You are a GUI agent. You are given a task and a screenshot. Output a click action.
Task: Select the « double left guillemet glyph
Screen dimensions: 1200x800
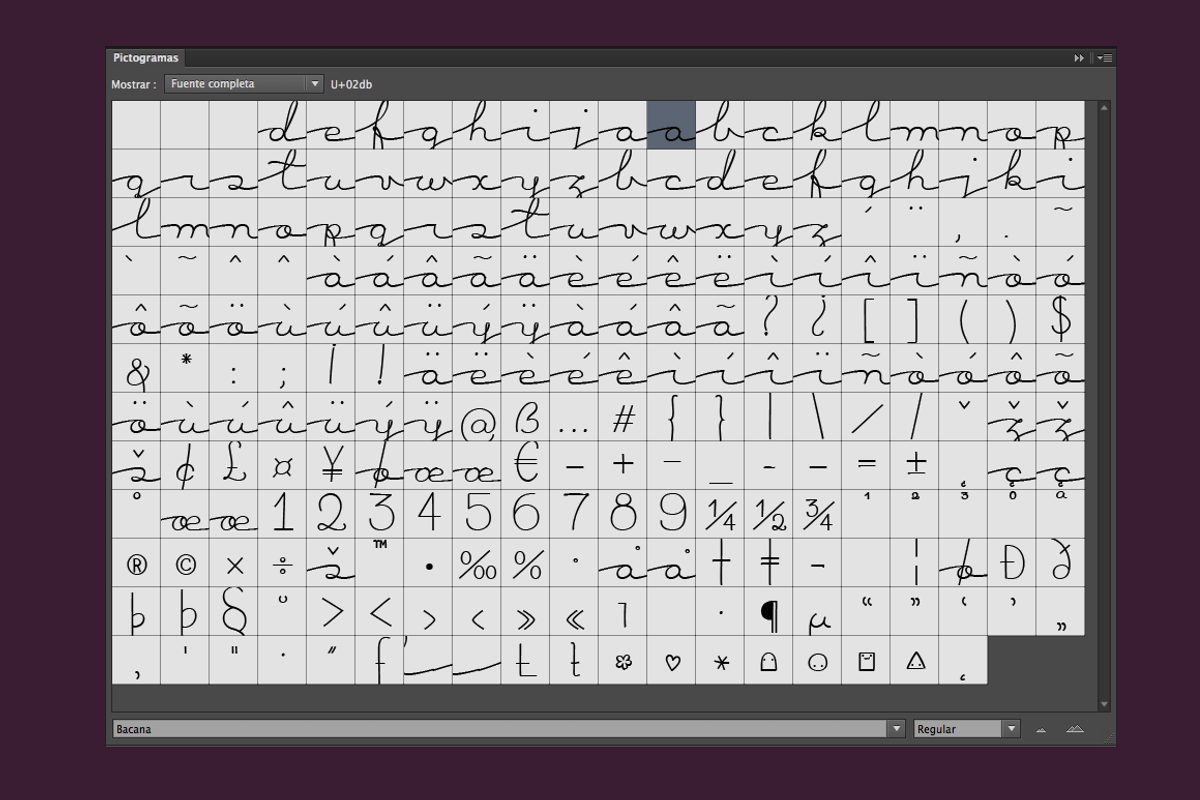[574, 612]
